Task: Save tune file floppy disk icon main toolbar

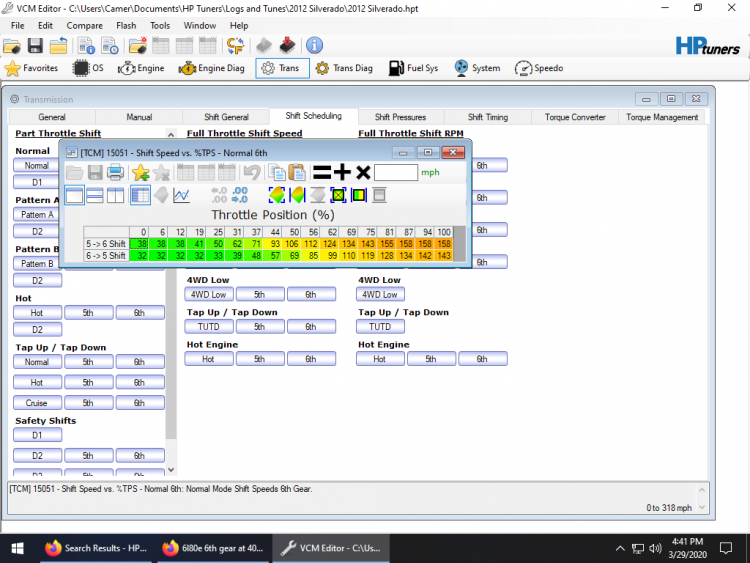Action: click(x=35, y=46)
